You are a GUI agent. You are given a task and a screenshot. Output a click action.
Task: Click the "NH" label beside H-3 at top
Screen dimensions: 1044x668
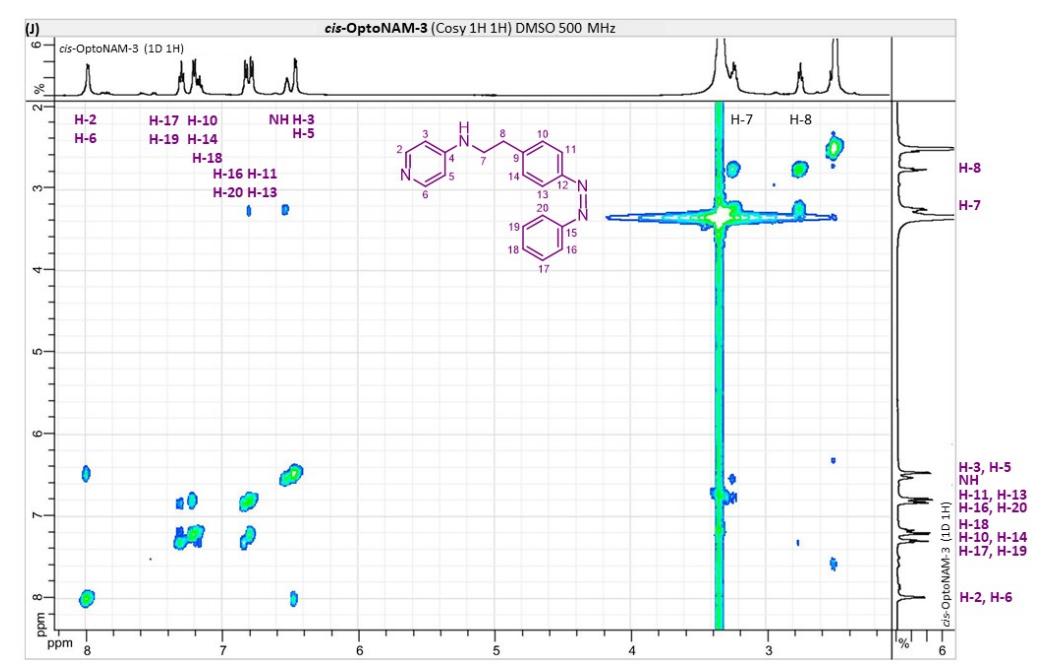pos(278,120)
